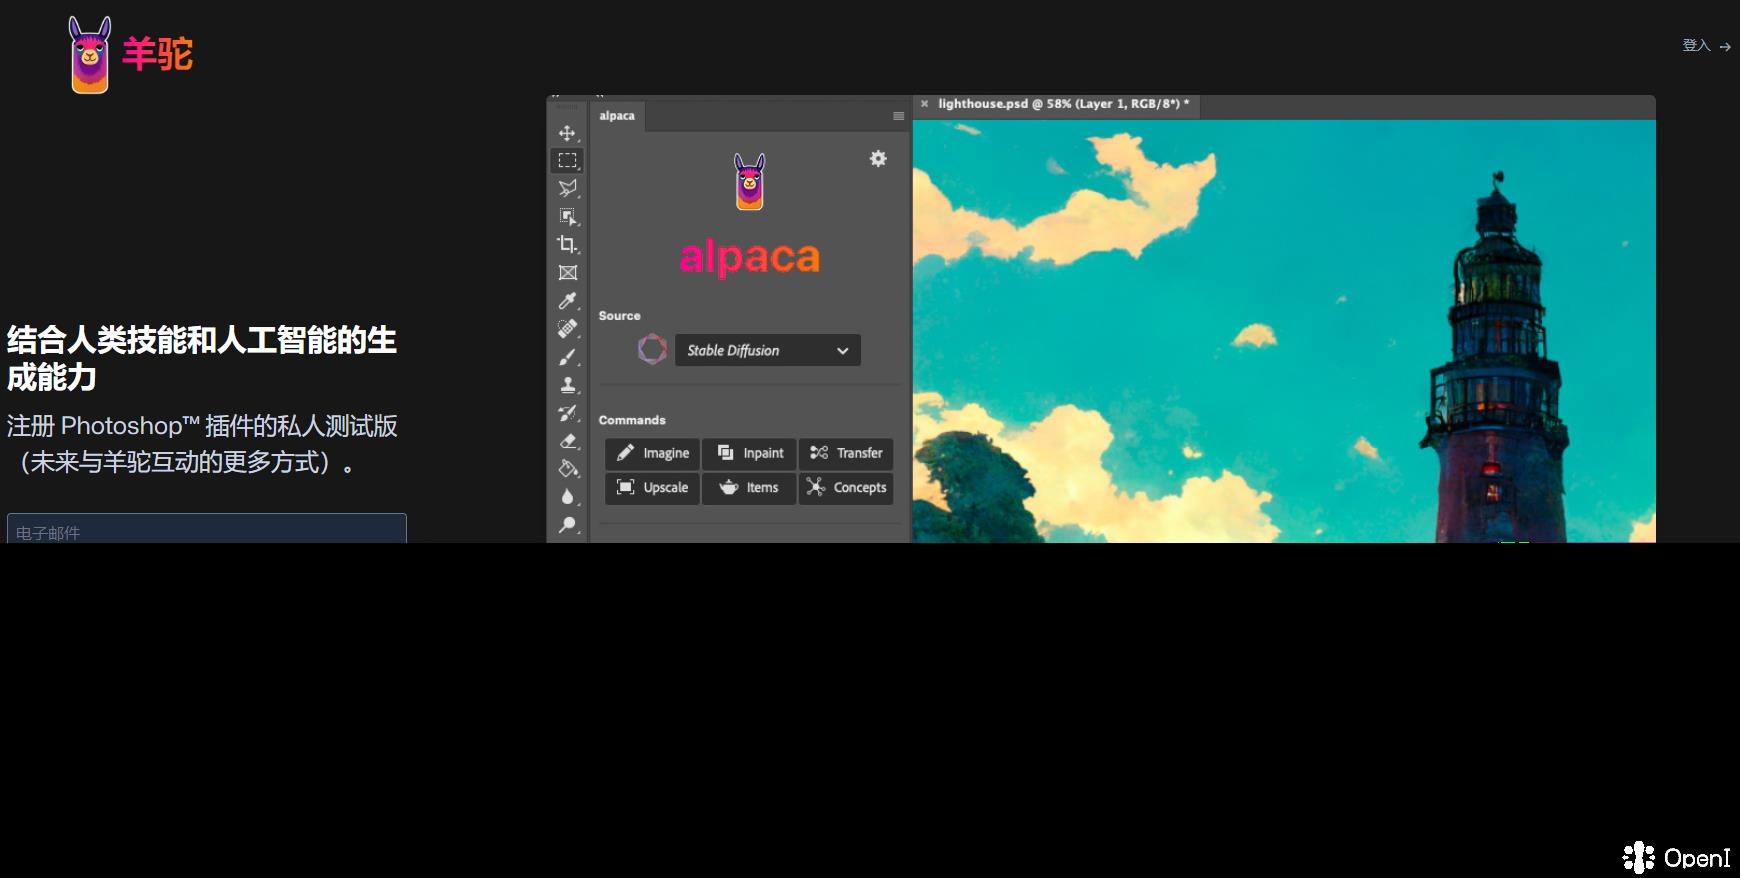Image resolution: width=1740 pixels, height=878 pixels.
Task: Open the Stable Diffusion source dropdown
Action: [x=767, y=350]
